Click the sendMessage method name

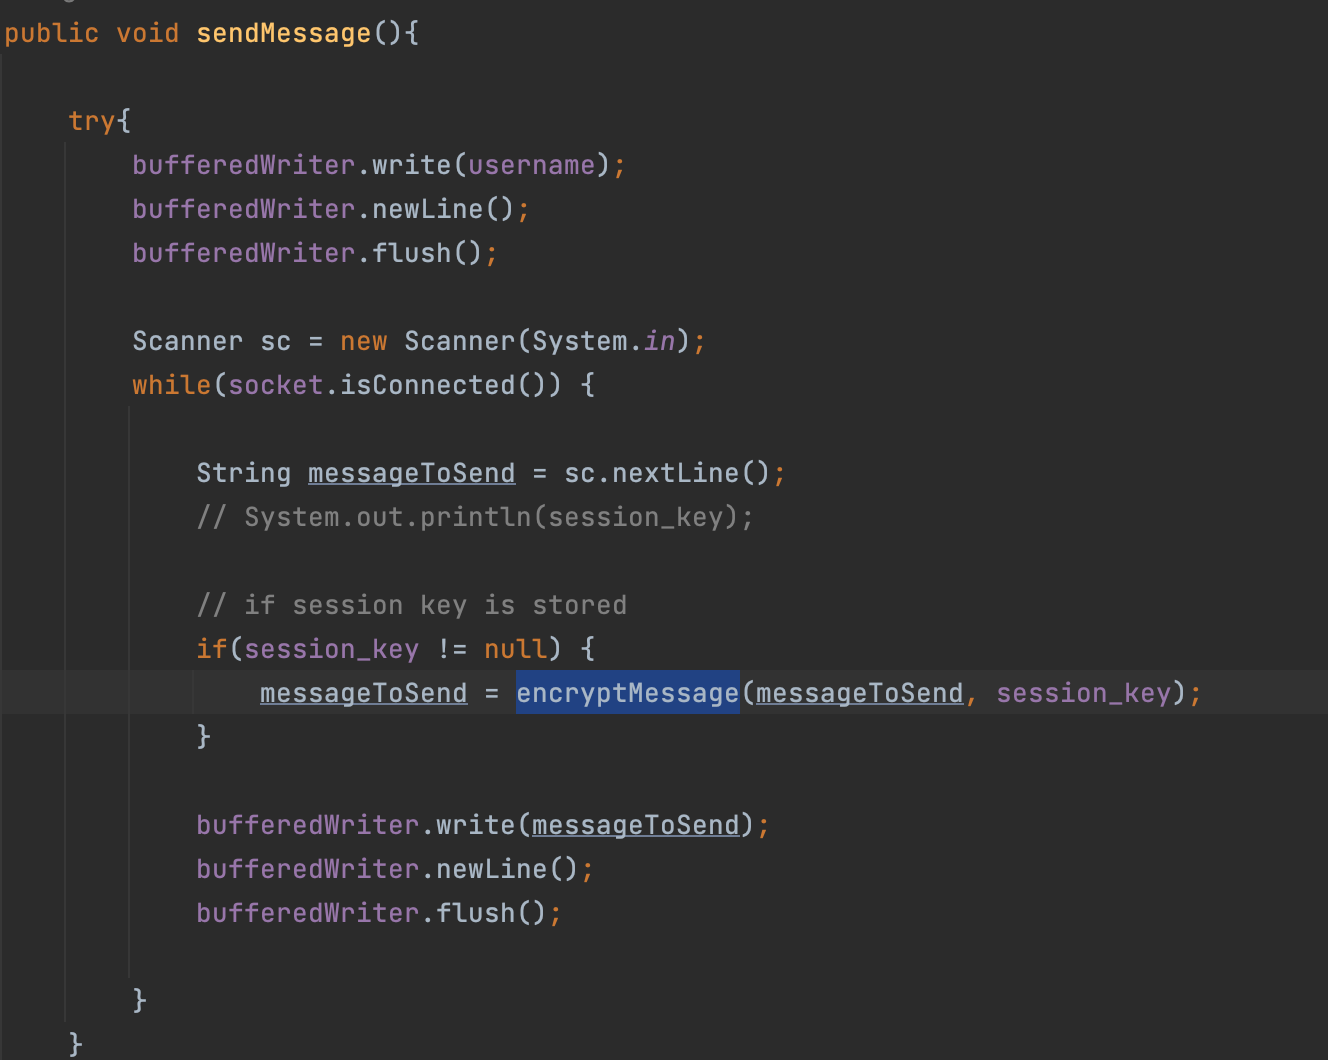[284, 33]
